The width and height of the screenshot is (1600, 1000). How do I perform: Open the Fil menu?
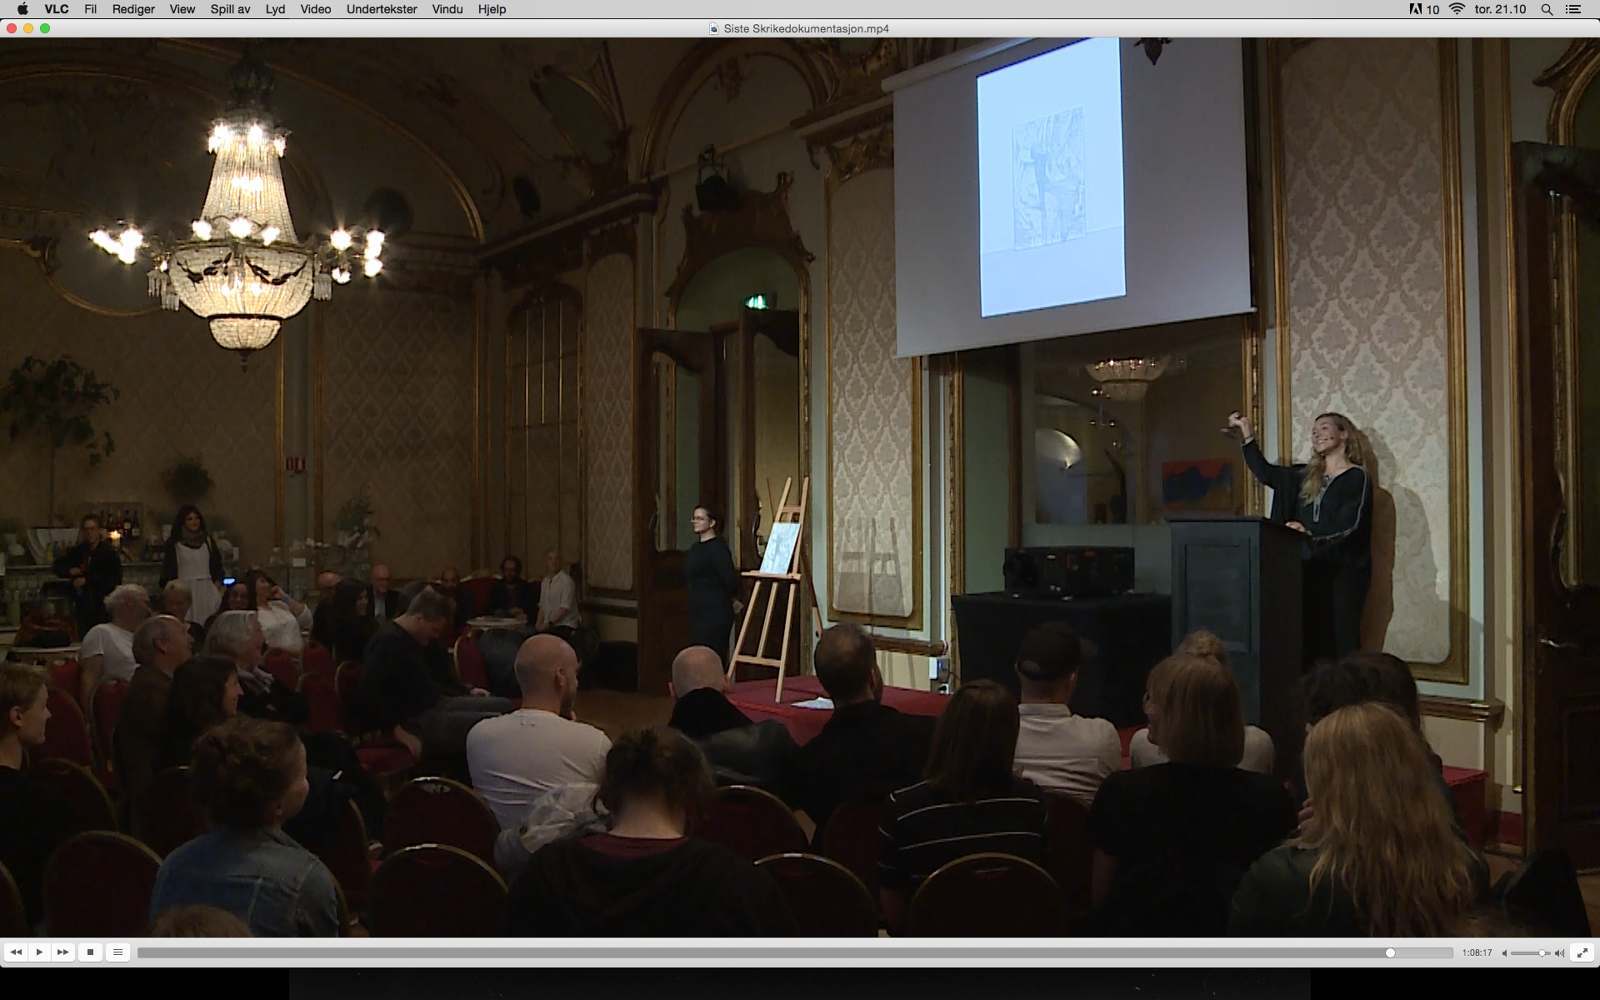click(90, 9)
